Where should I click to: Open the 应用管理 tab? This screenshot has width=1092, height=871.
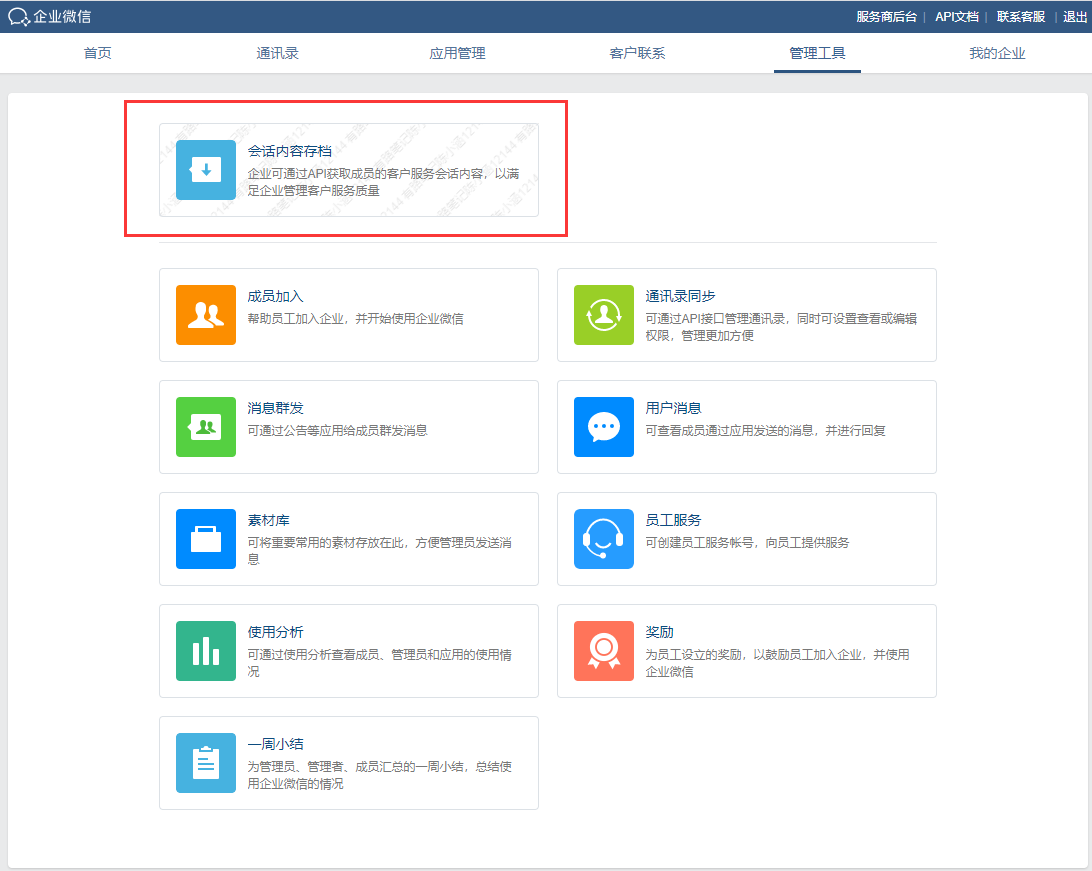[x=457, y=53]
